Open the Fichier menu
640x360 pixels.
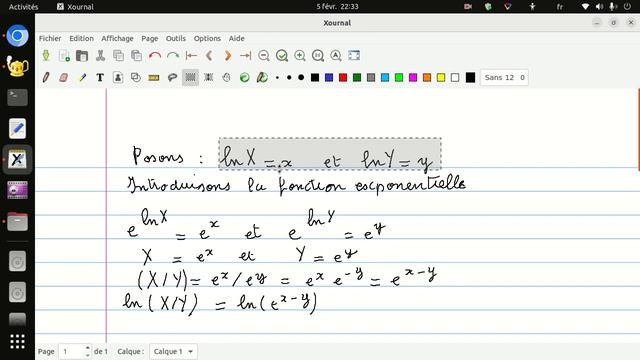[x=50, y=38]
